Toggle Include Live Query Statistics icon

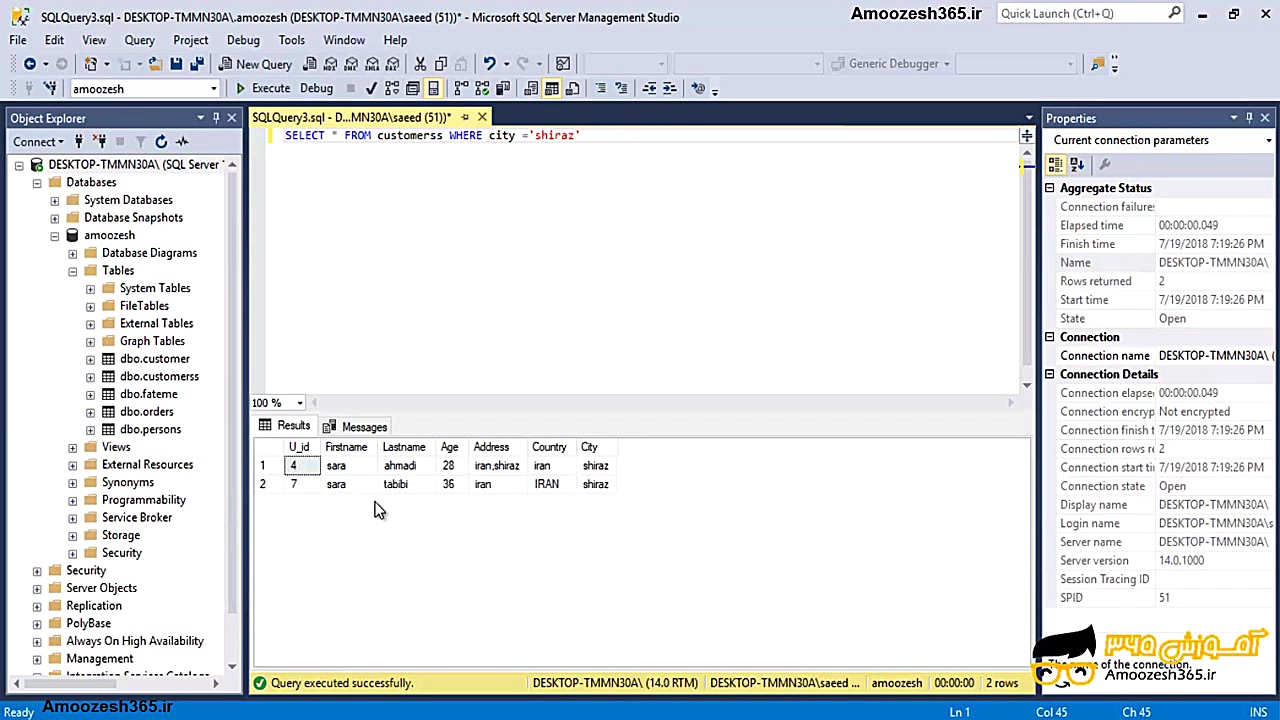(482, 88)
